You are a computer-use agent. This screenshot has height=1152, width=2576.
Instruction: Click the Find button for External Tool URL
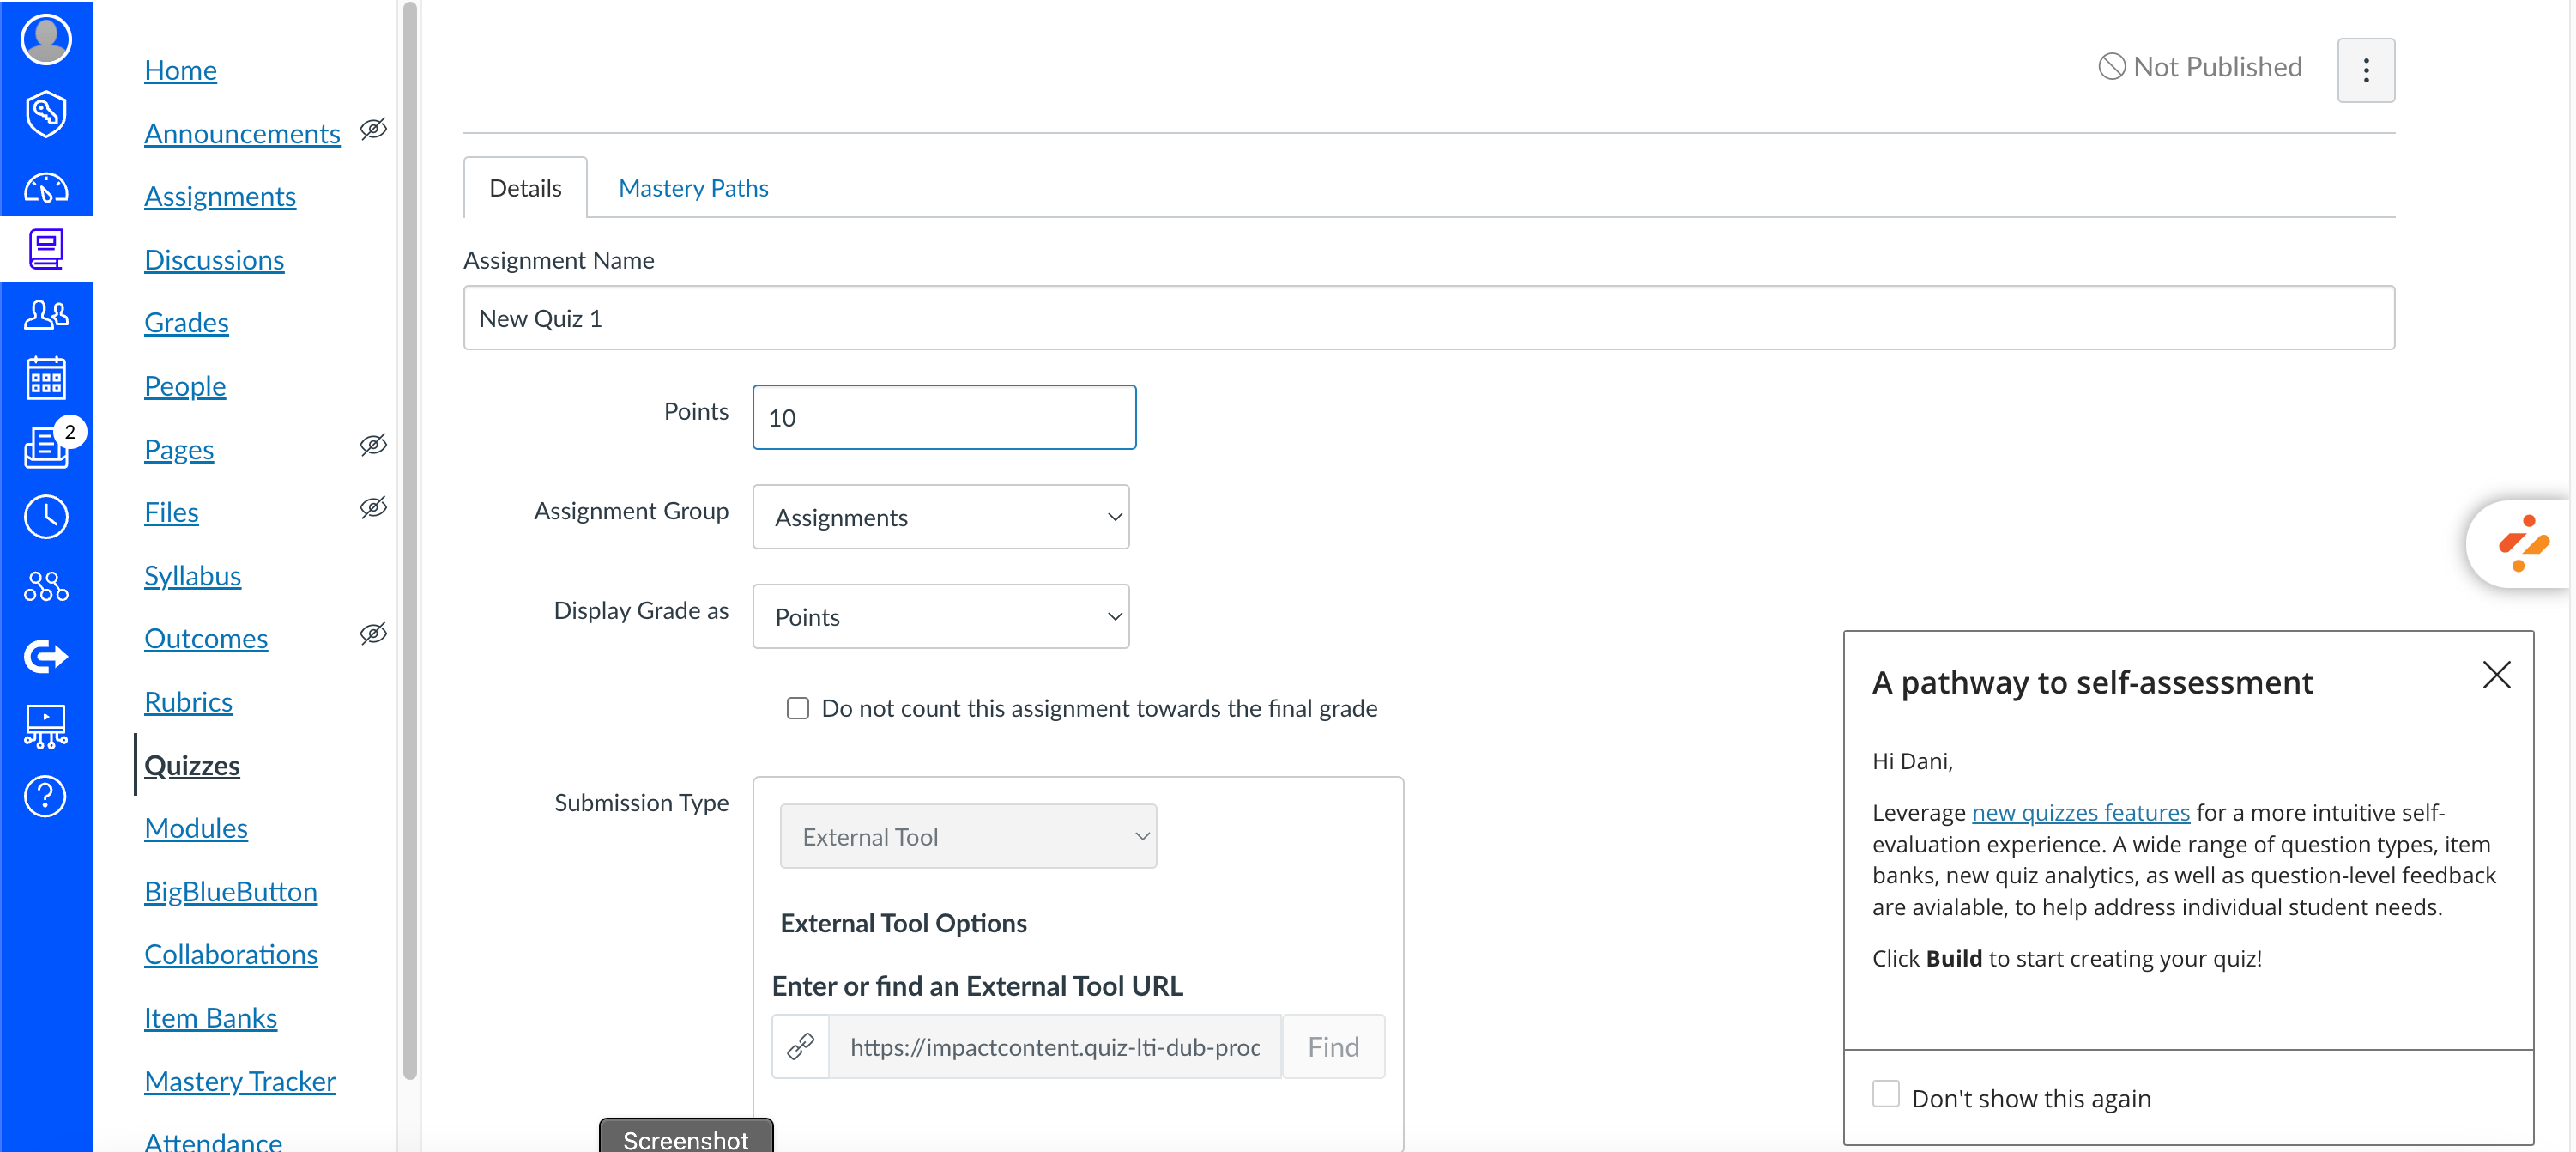[x=1333, y=1046]
